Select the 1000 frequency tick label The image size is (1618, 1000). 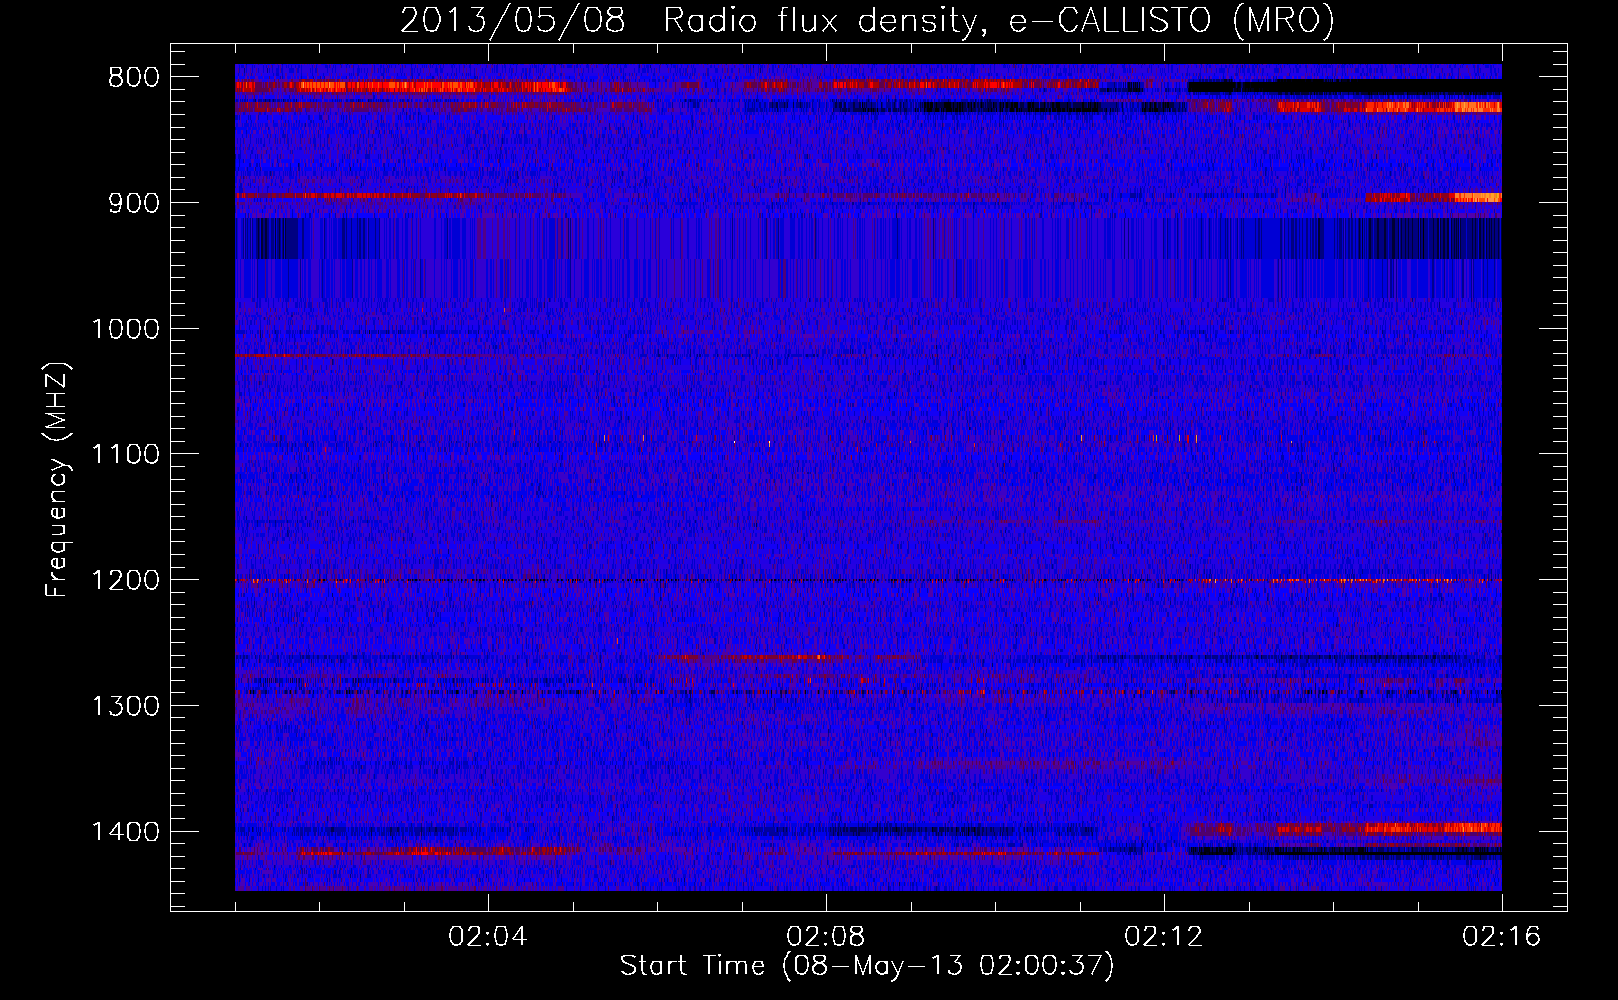125,329
